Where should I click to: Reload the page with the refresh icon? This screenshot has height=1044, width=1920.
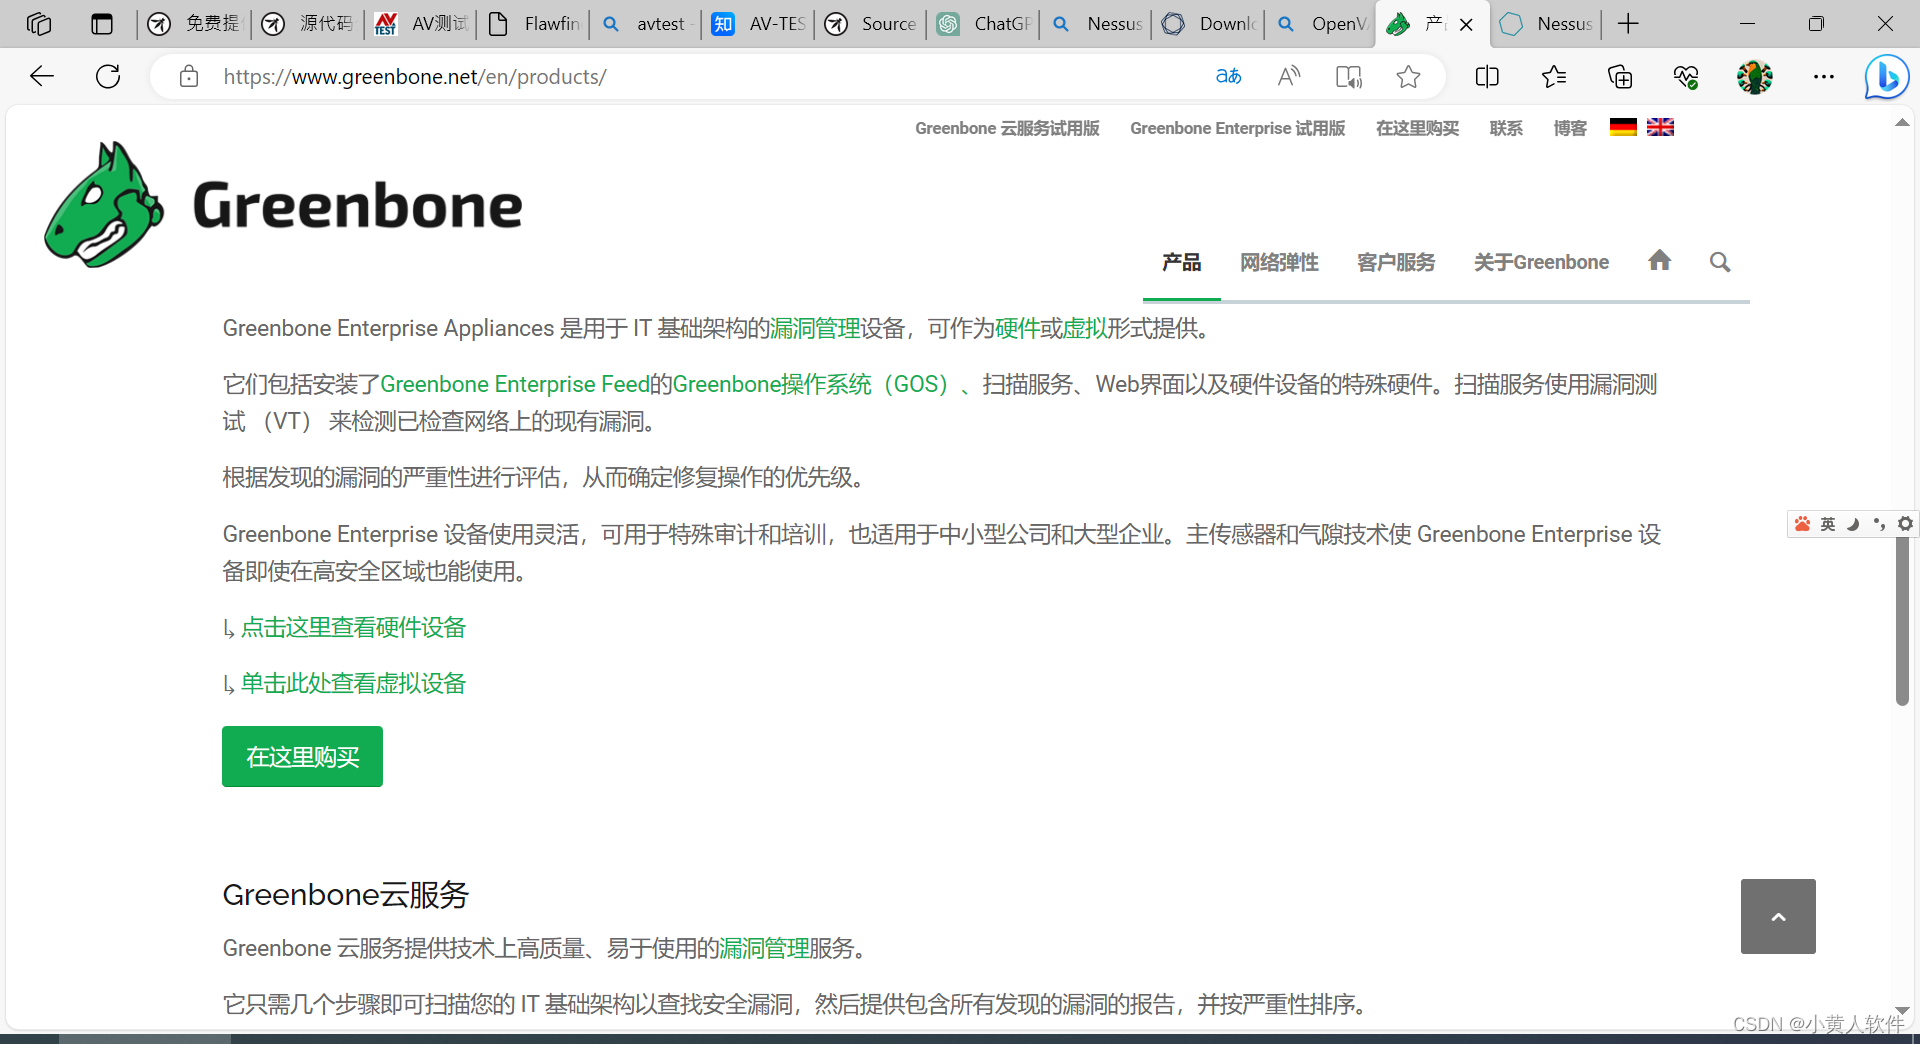tap(108, 76)
